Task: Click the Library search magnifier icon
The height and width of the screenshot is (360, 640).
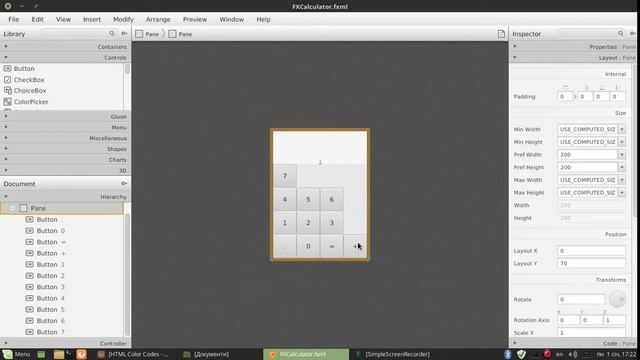Action: (111, 33)
